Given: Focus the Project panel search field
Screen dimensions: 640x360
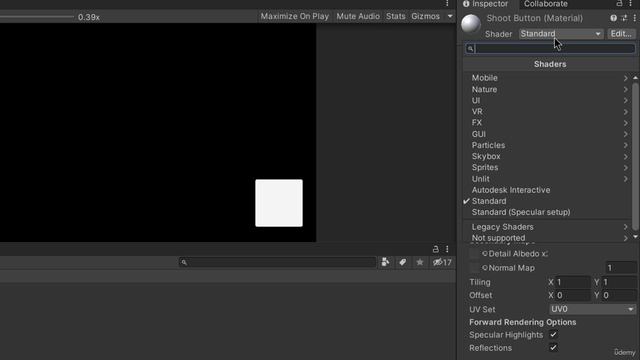Looking at the screenshot, I should pyautogui.click(x=277, y=262).
